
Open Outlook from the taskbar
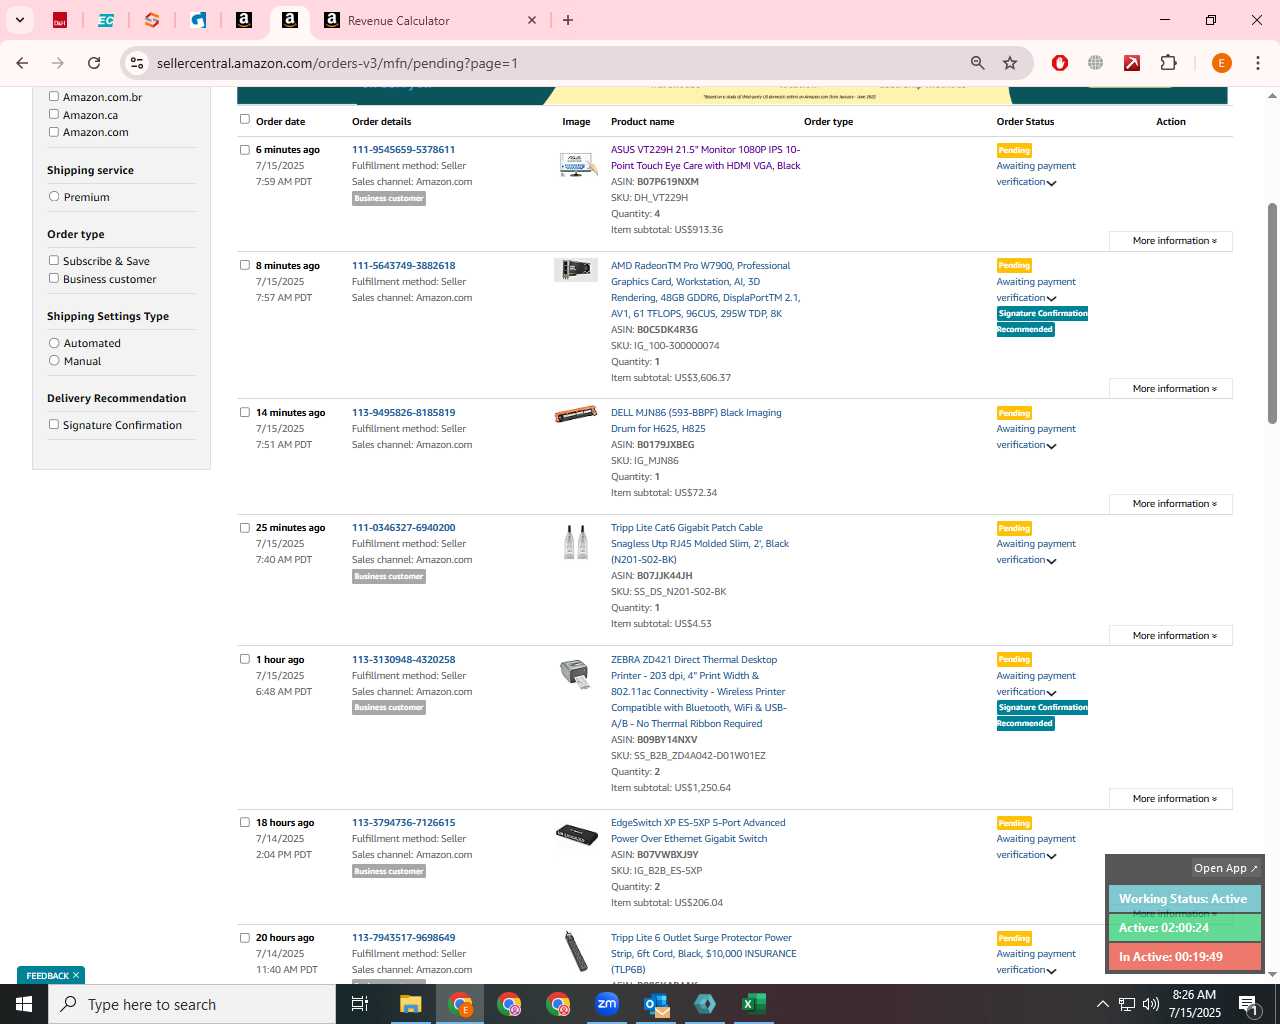[x=656, y=1004]
